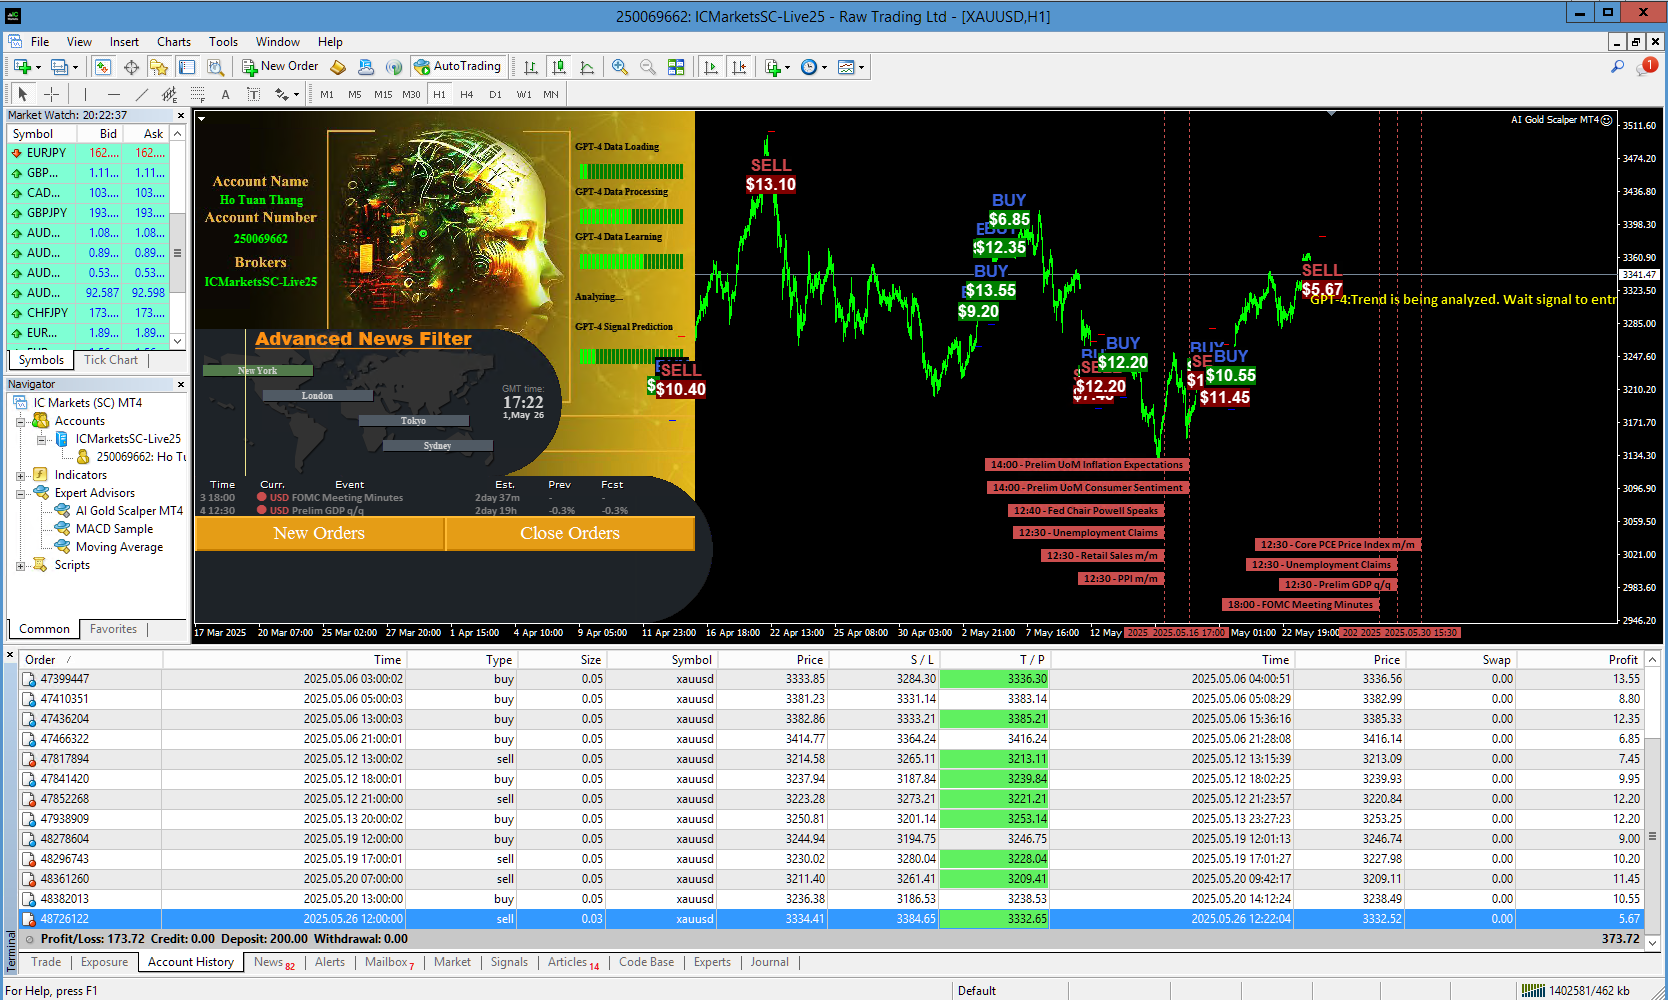This screenshot has width=1668, height=1000.
Task: Draw a horizontal line tool
Action: click(x=113, y=94)
